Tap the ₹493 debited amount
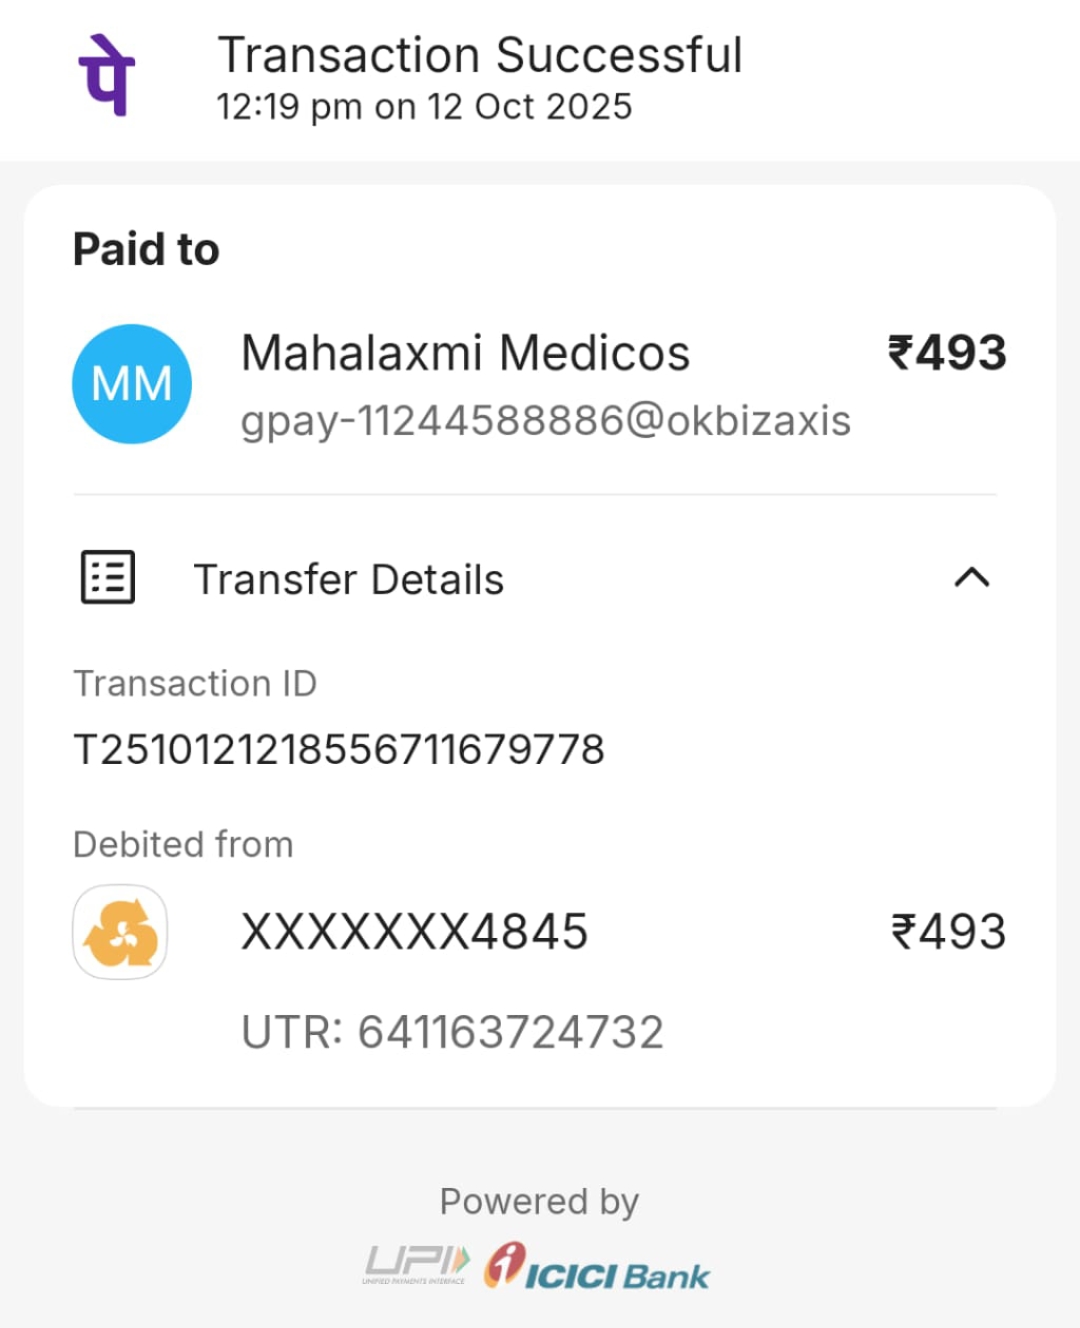This screenshot has height=1328, width=1080. (948, 932)
